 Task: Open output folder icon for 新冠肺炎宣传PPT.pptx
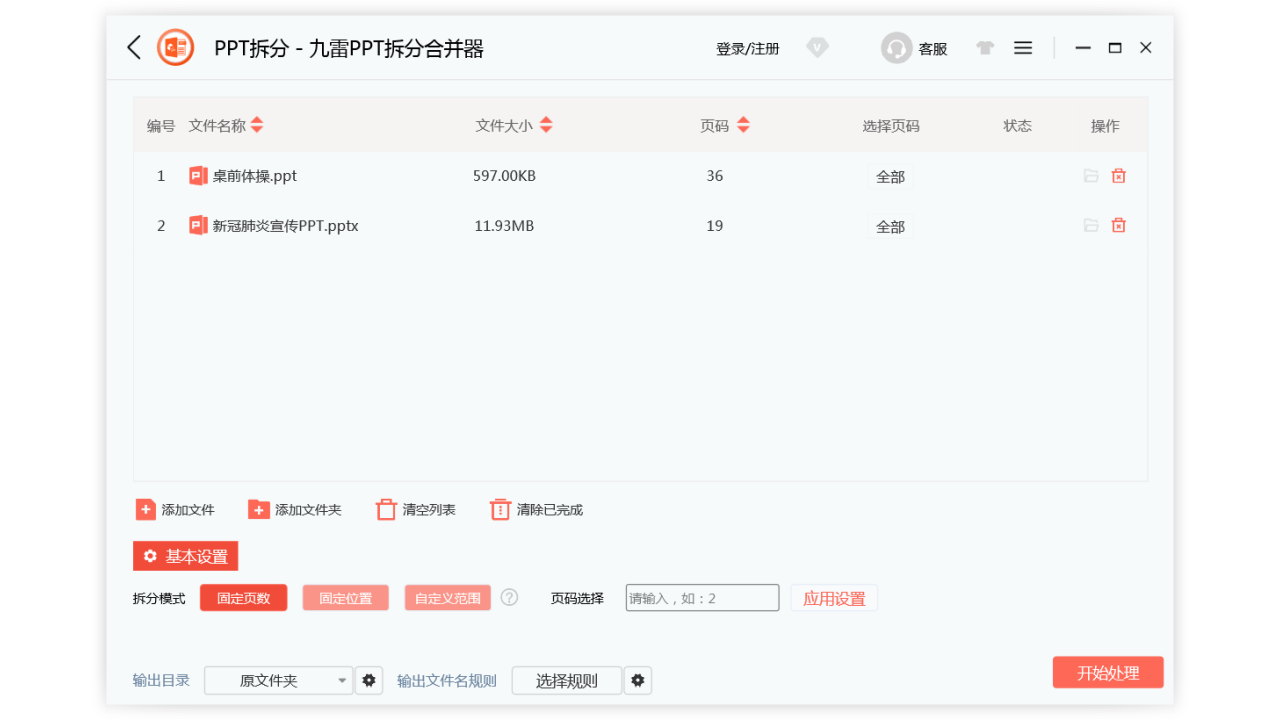[1091, 225]
